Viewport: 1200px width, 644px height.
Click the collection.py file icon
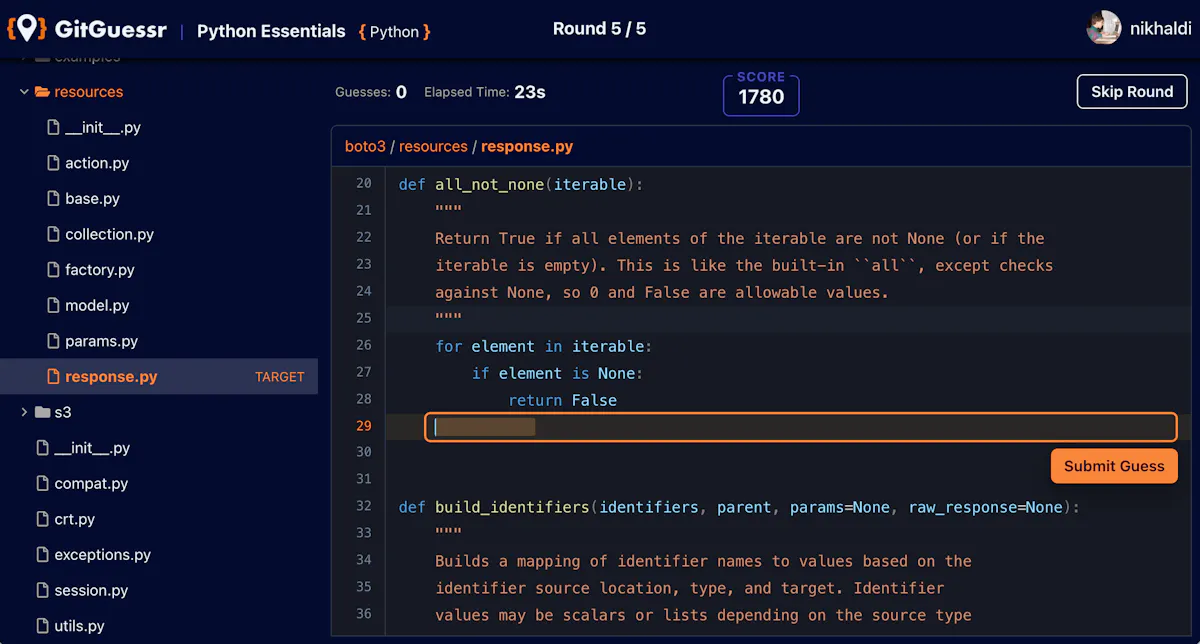tap(55, 234)
